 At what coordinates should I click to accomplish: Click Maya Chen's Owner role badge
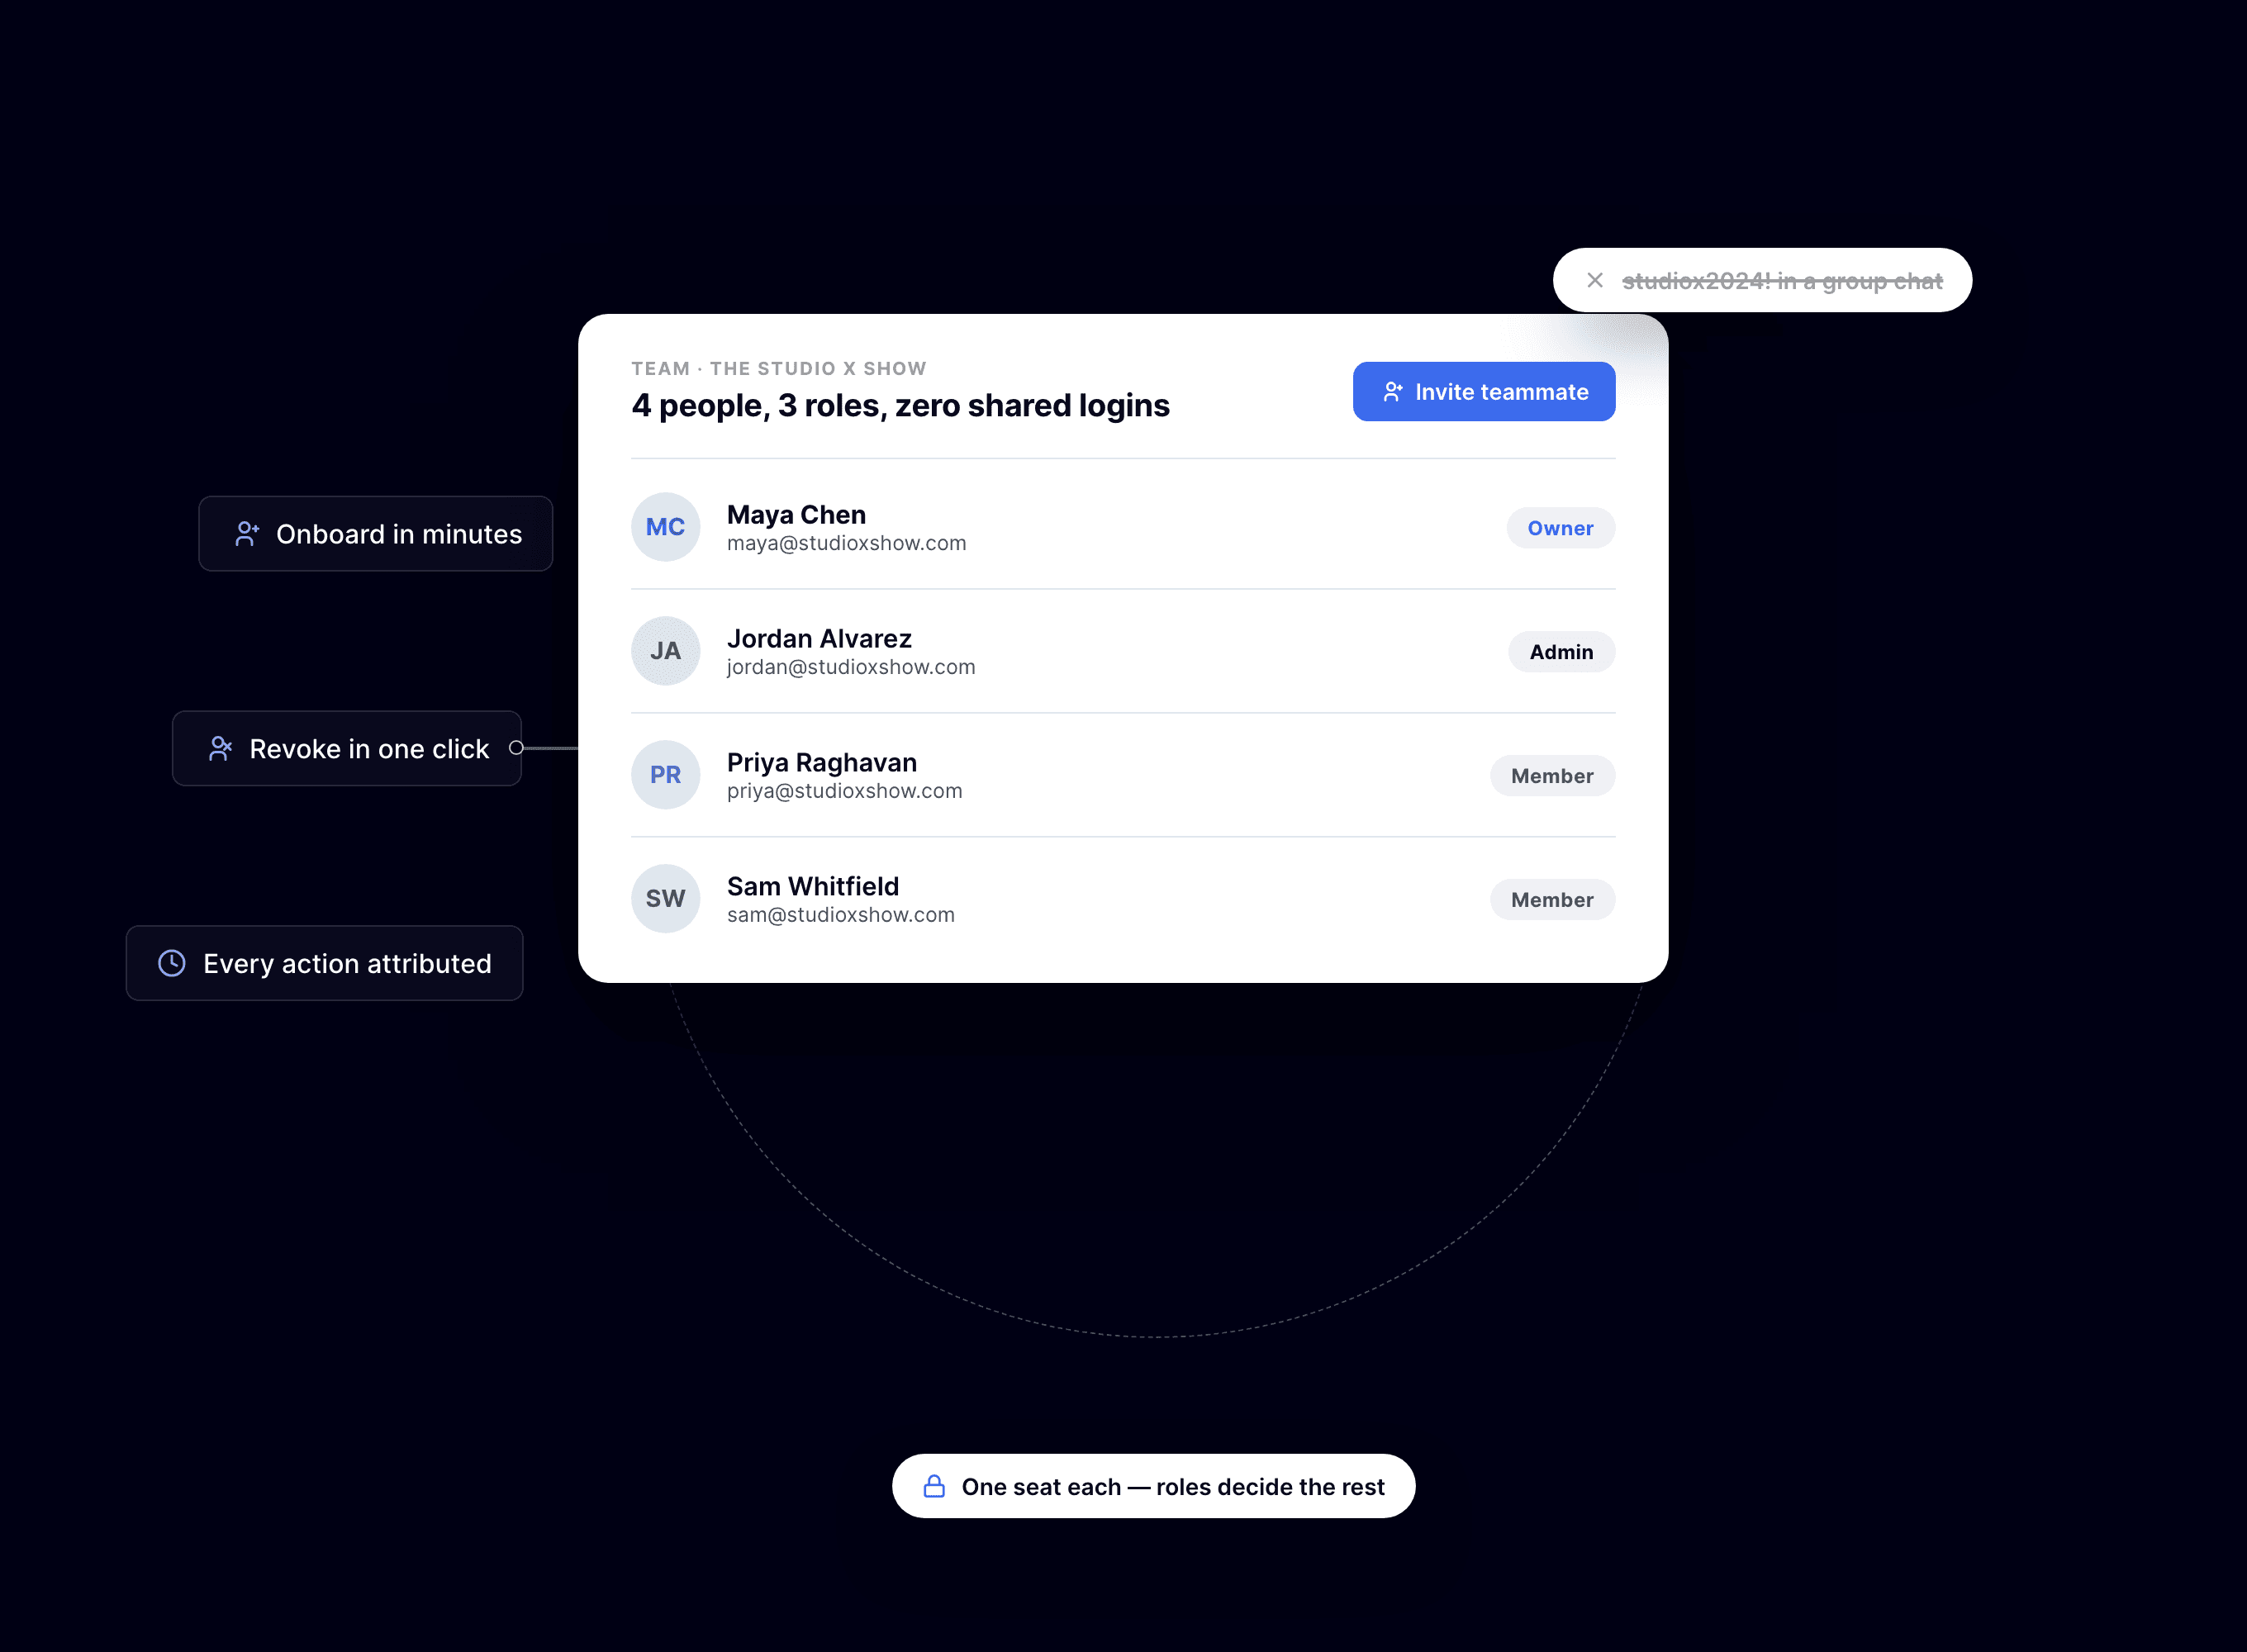click(x=1560, y=528)
